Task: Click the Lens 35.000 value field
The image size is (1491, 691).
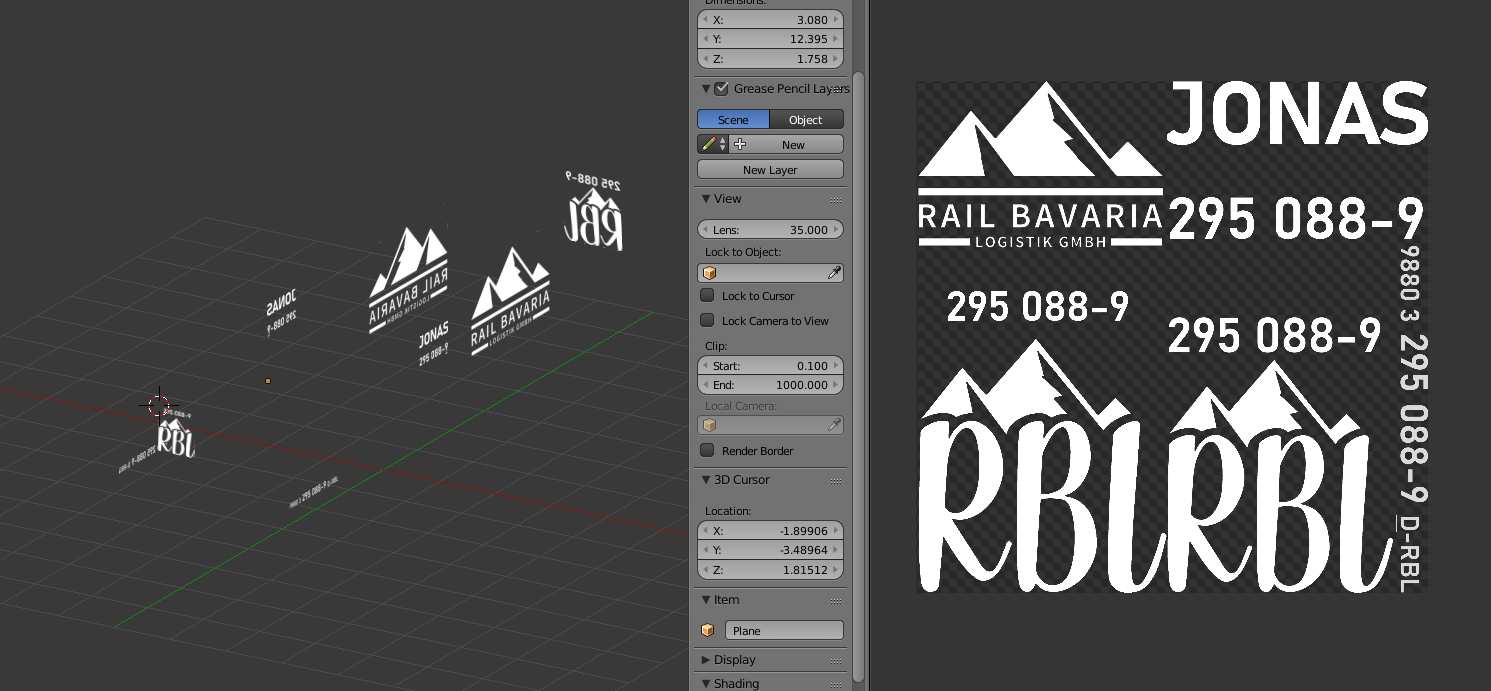Action: [x=770, y=230]
